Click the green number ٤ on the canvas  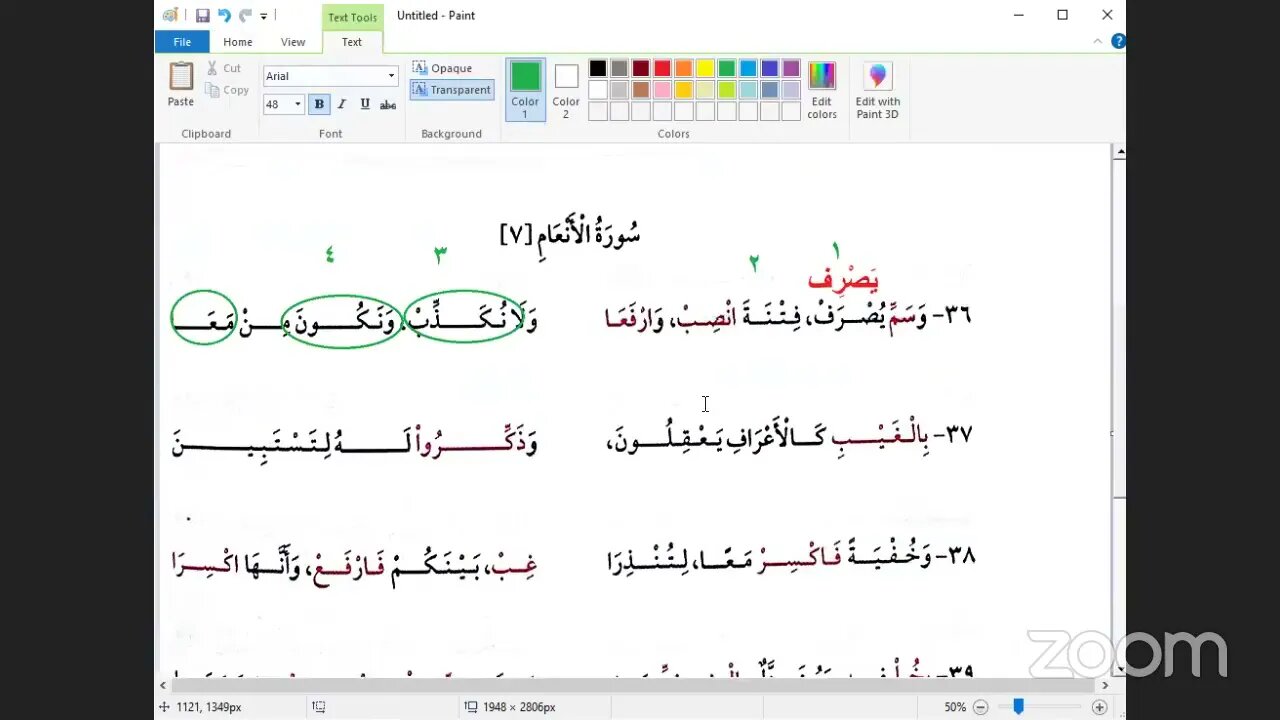[329, 255]
